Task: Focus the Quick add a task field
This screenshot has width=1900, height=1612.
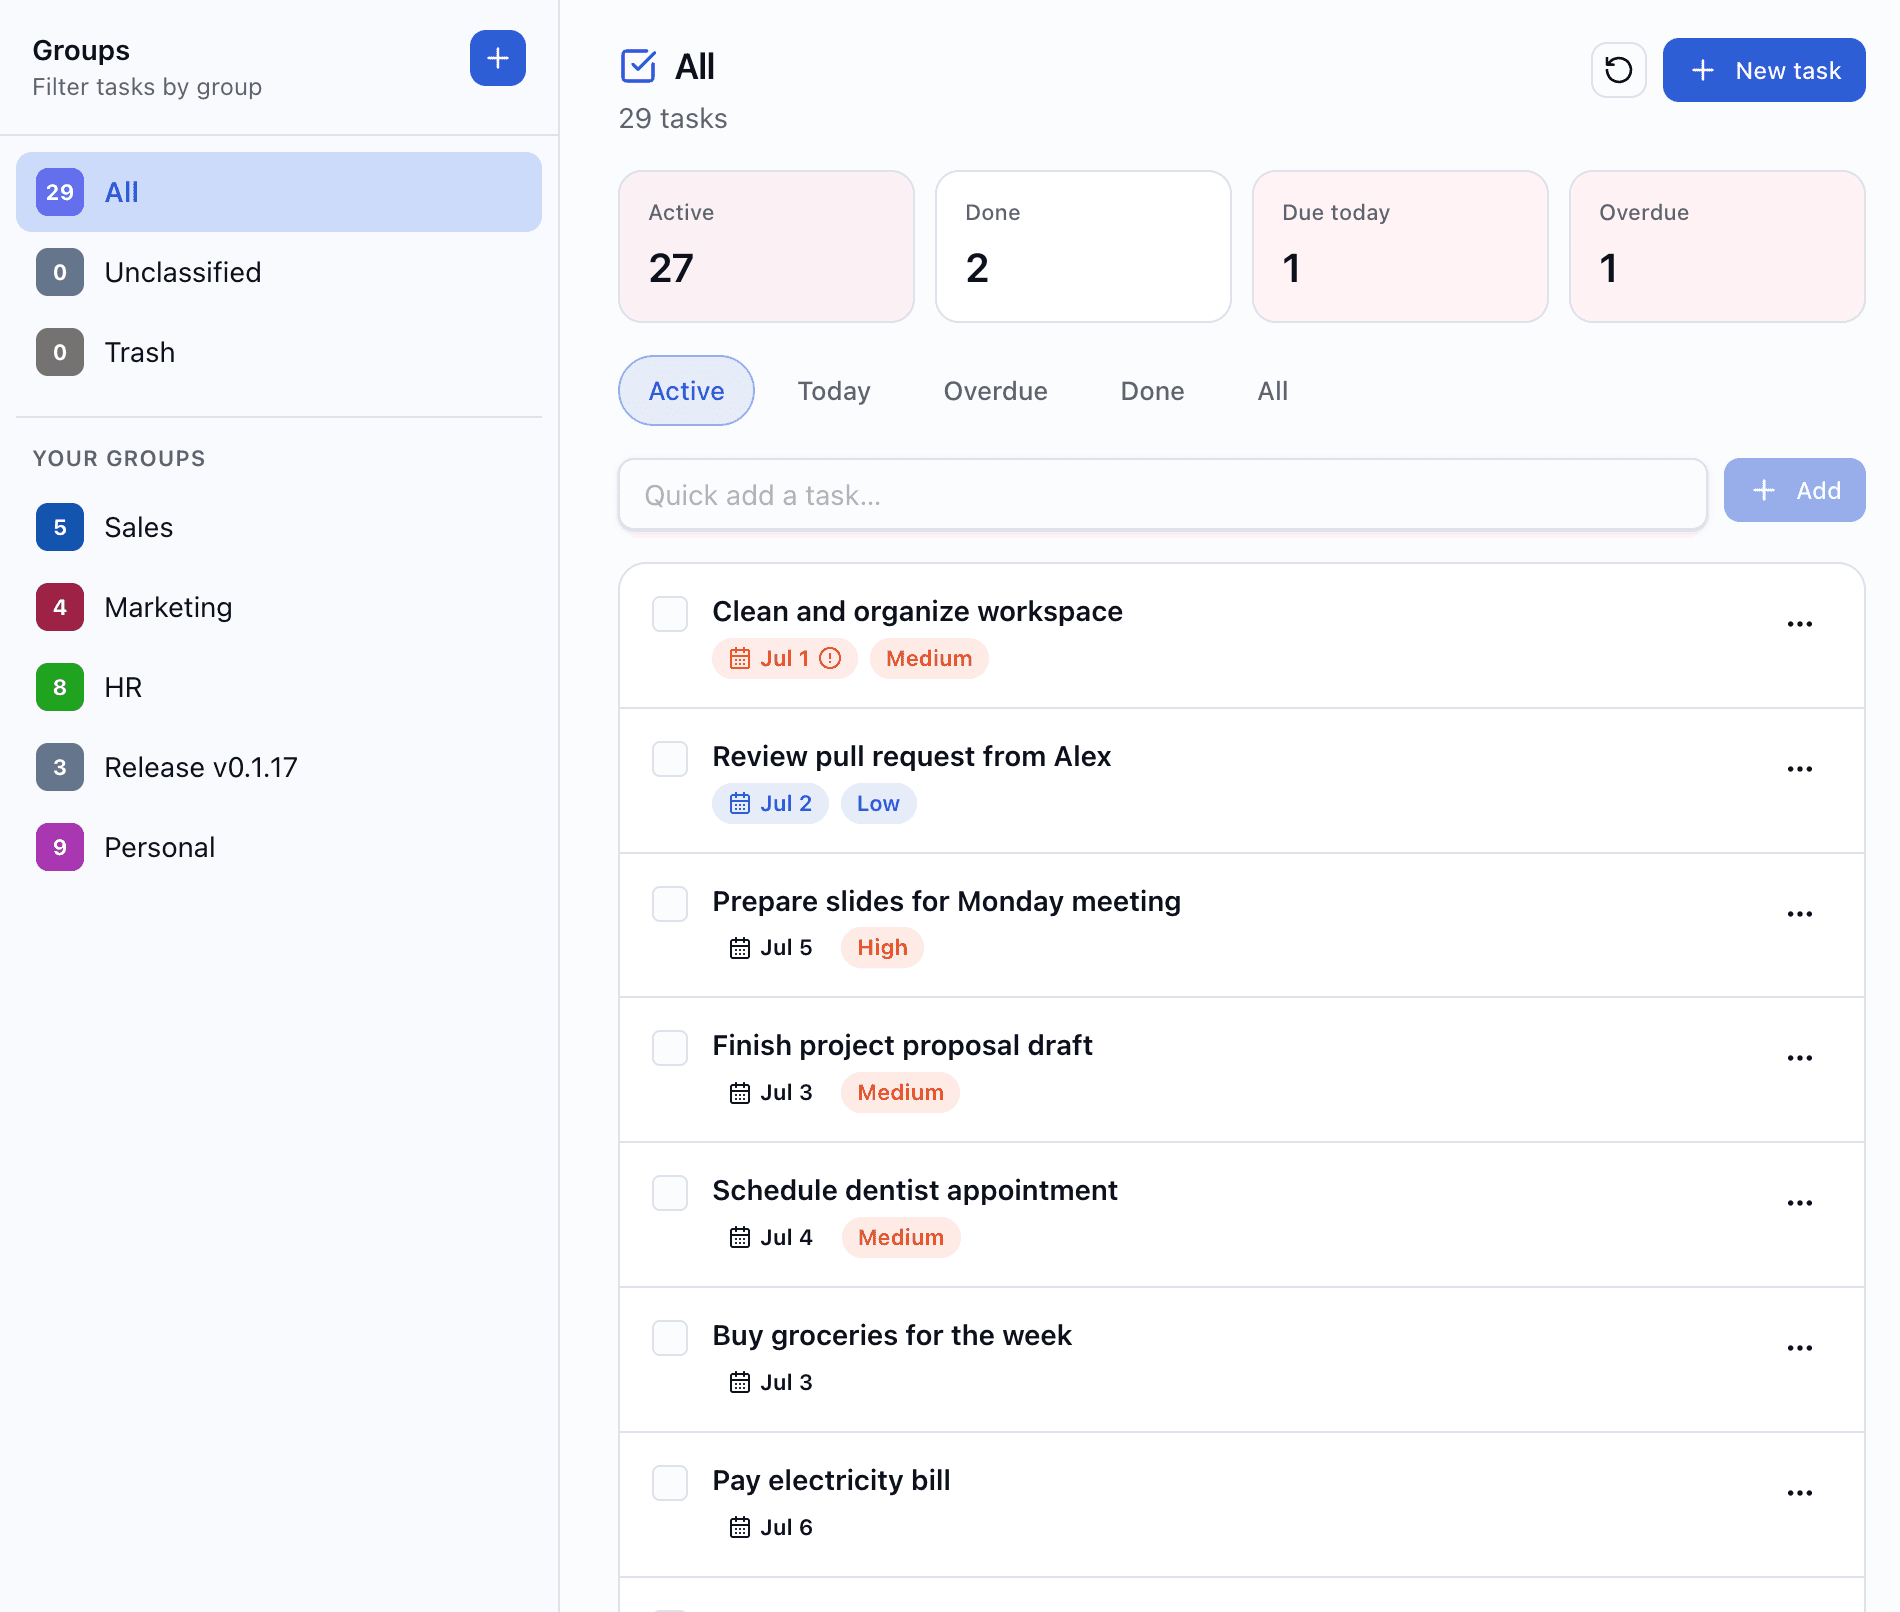Action: 1162,494
